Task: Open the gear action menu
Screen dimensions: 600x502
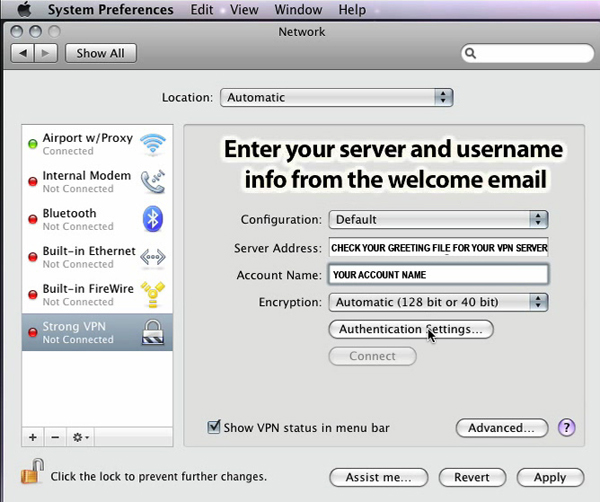Action: (81, 437)
